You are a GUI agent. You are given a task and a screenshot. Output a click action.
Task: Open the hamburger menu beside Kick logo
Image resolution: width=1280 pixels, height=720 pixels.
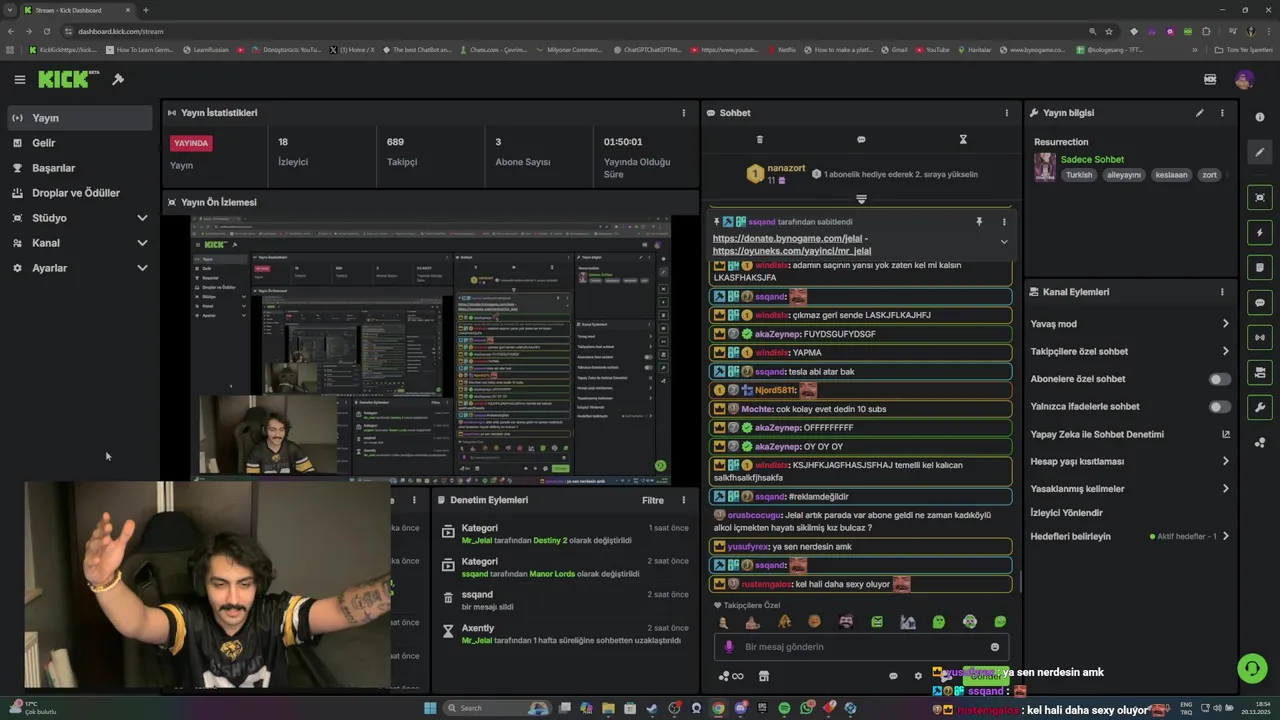pyautogui.click(x=19, y=79)
